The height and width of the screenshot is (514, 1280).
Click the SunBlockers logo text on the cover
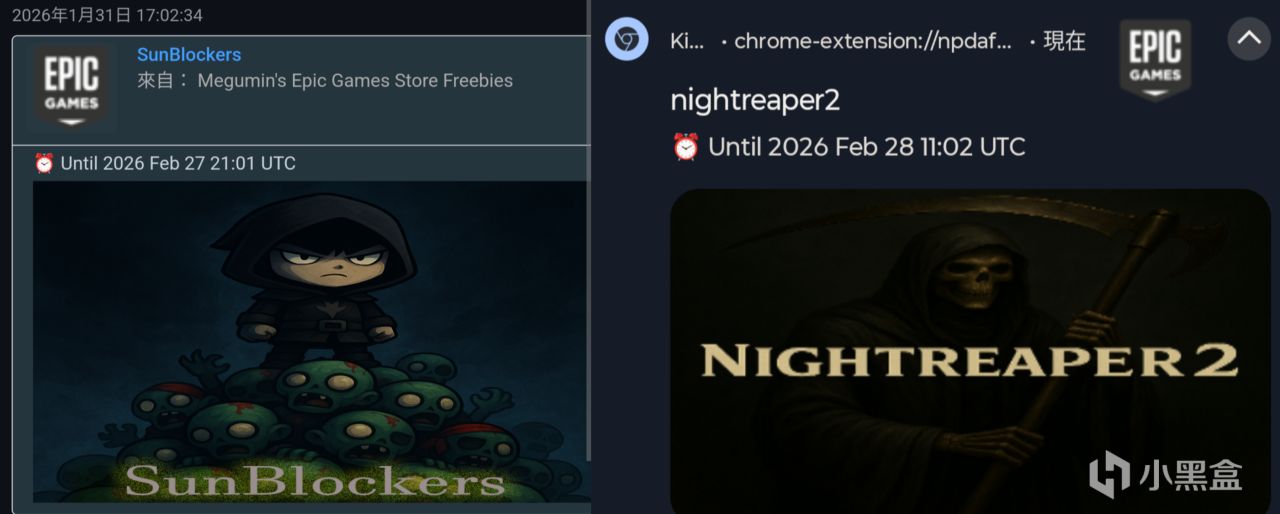click(314, 482)
